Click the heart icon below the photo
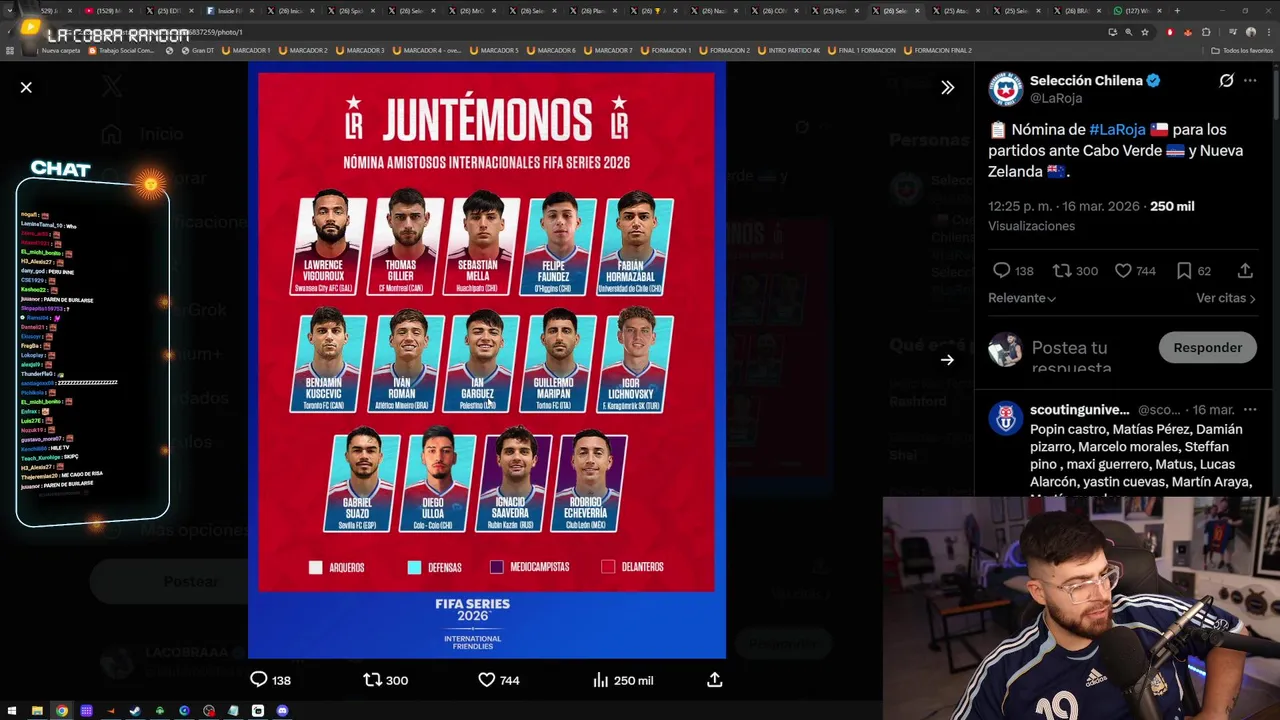 [x=487, y=680]
